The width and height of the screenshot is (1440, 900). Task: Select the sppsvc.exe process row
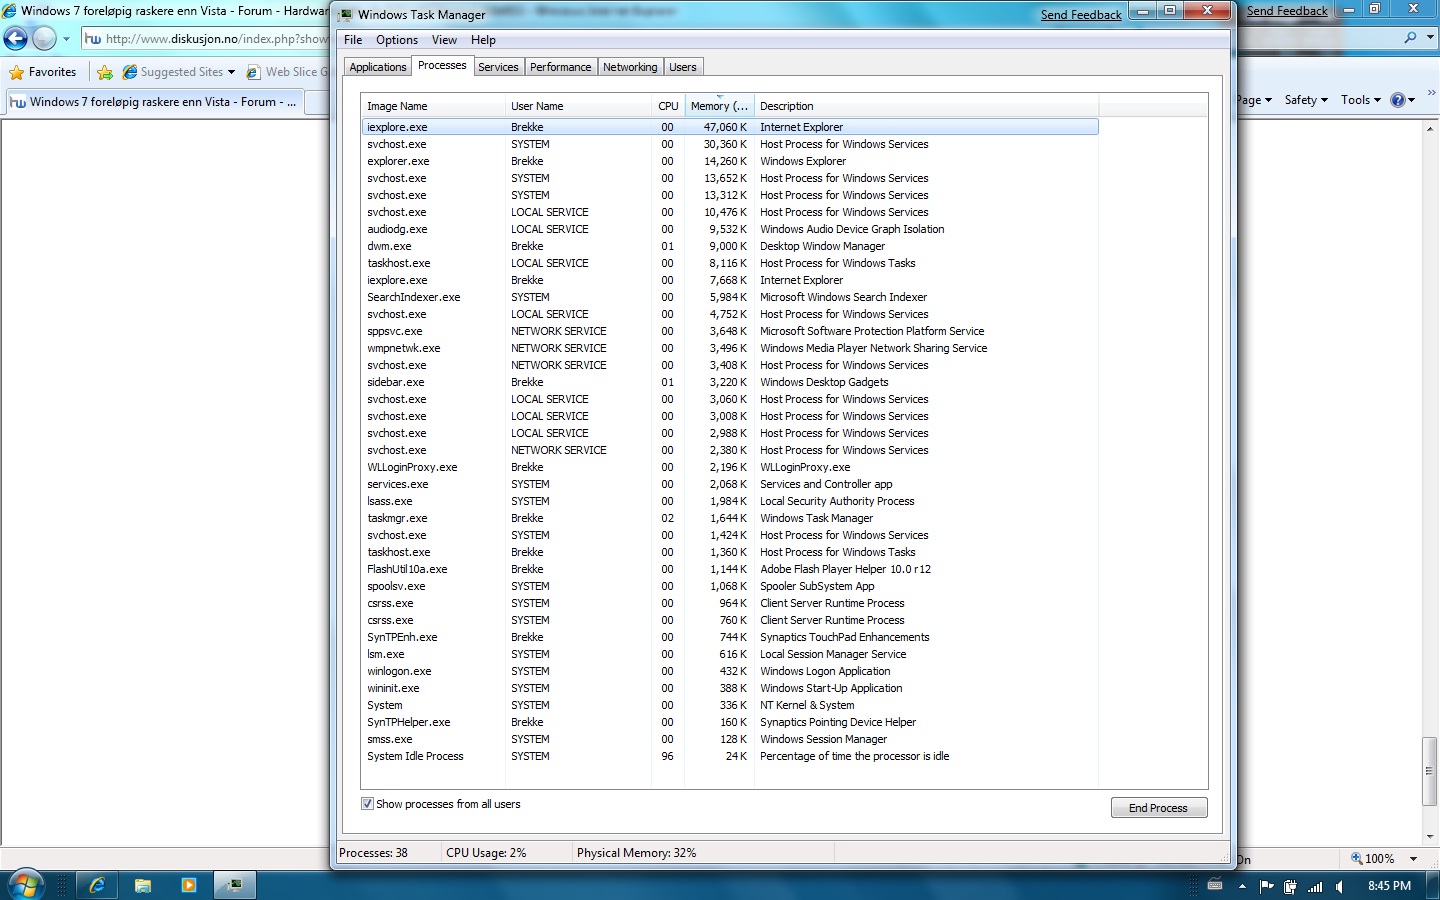pyautogui.click(x=730, y=331)
